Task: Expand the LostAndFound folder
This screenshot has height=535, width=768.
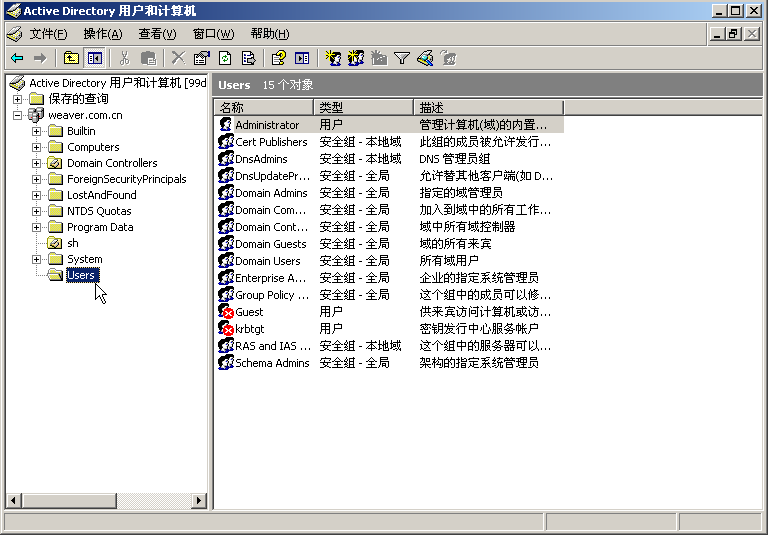Action: (36, 195)
